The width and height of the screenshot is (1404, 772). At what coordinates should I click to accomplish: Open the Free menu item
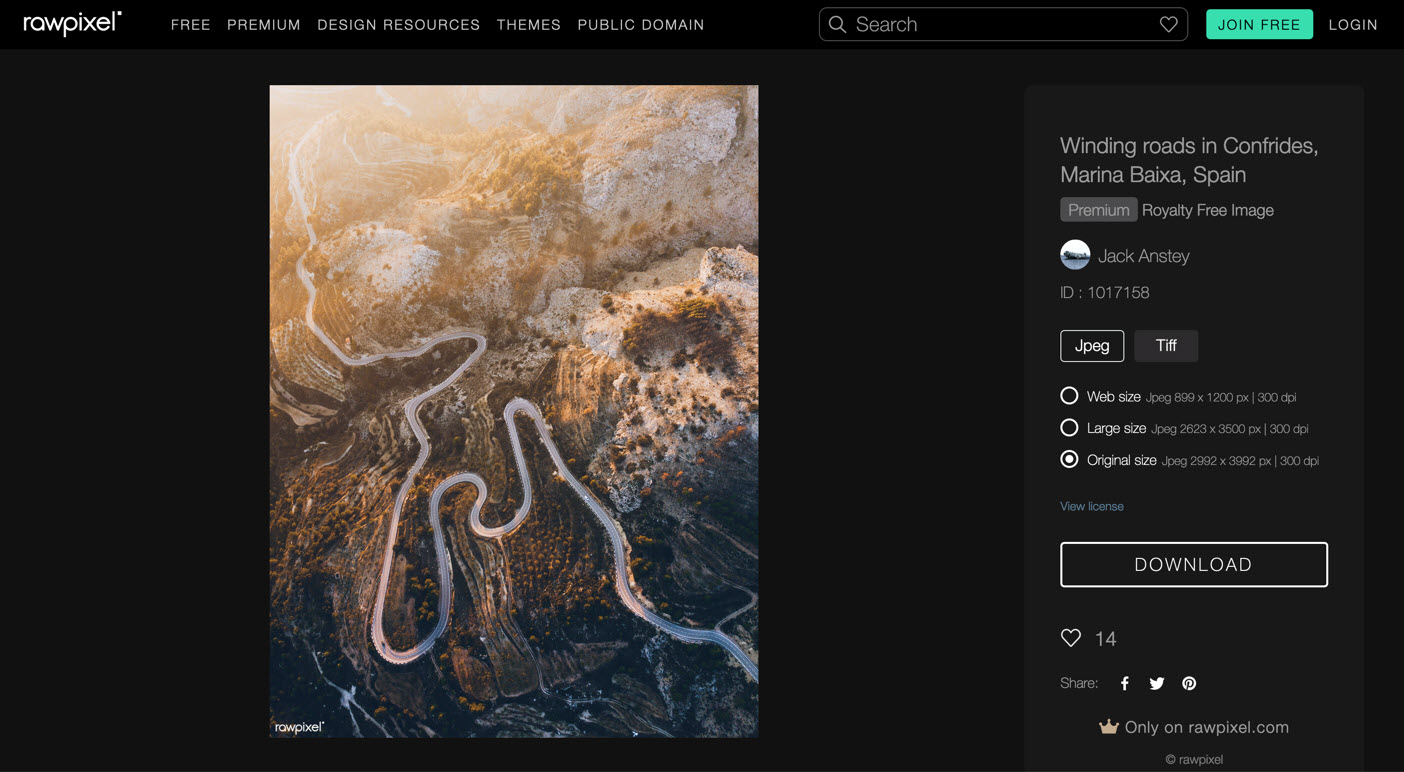(x=190, y=25)
